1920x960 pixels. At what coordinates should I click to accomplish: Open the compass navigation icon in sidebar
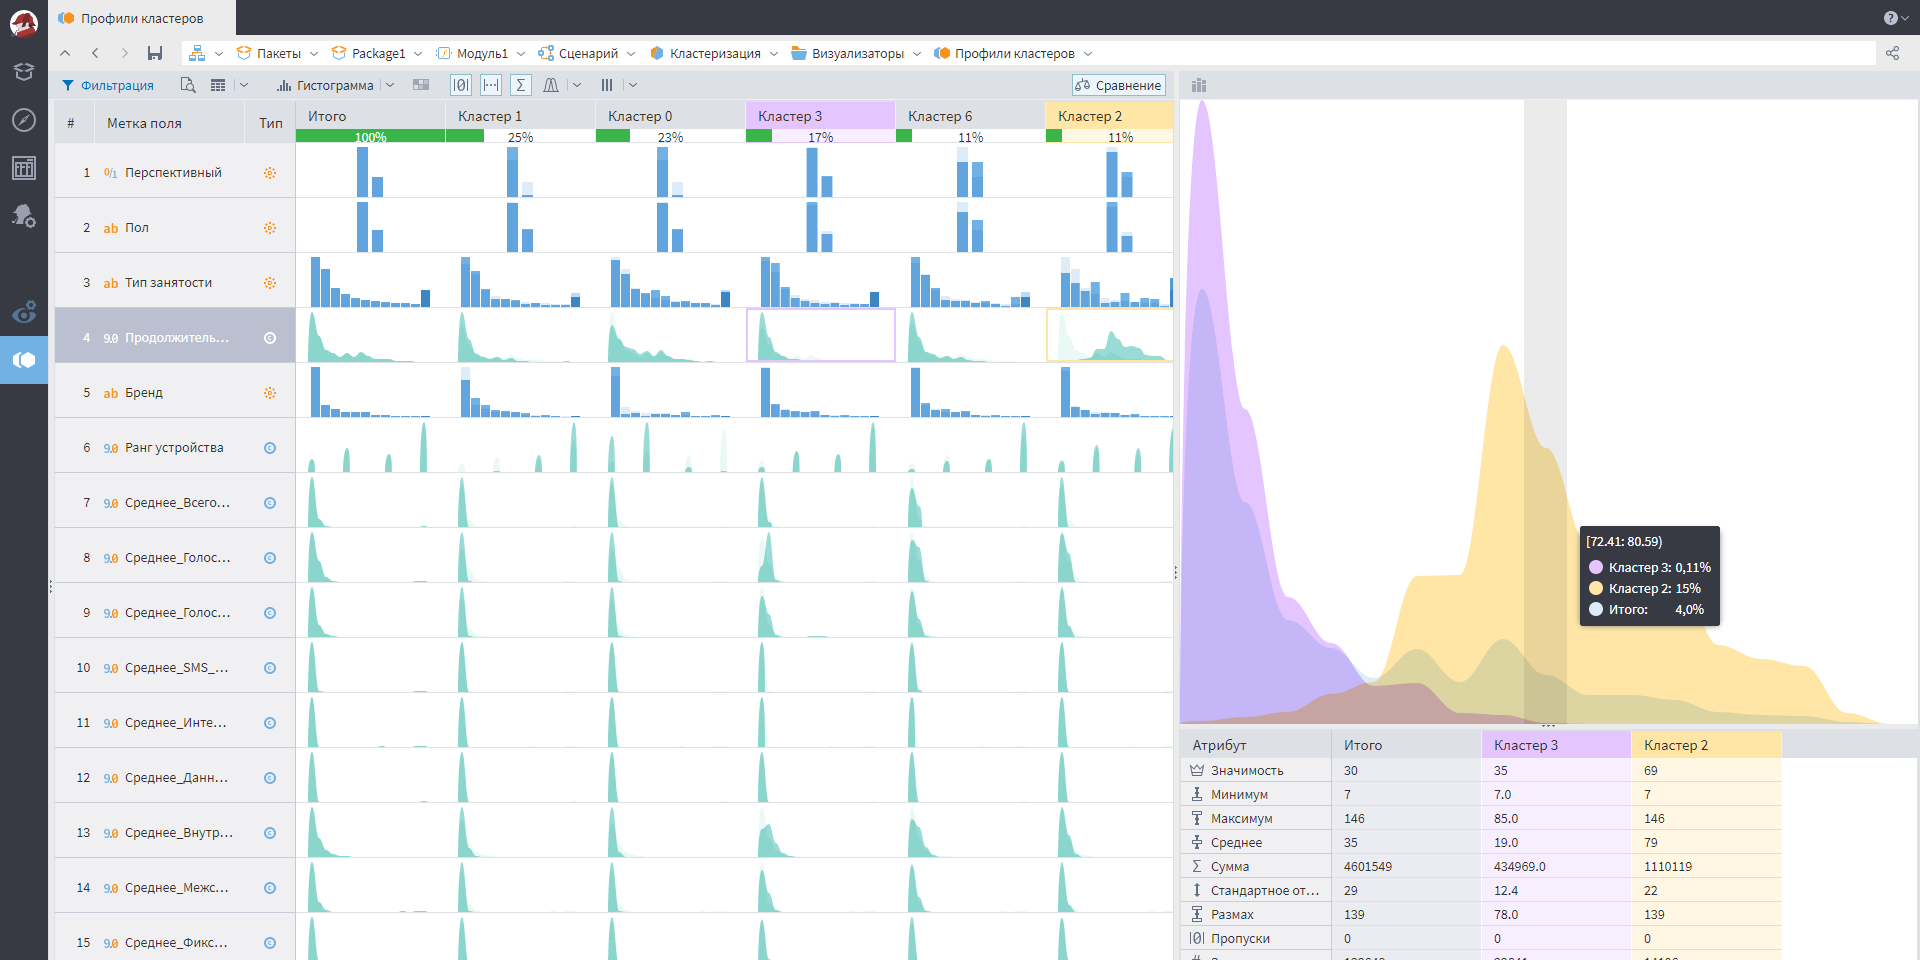24,120
